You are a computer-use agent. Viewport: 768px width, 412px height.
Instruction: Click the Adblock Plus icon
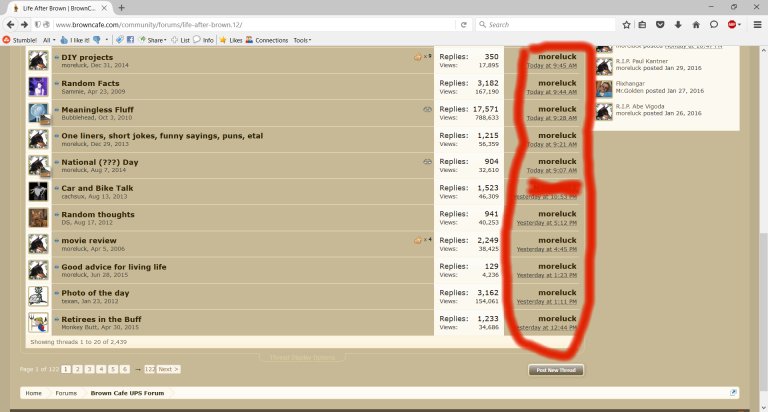(x=732, y=24)
